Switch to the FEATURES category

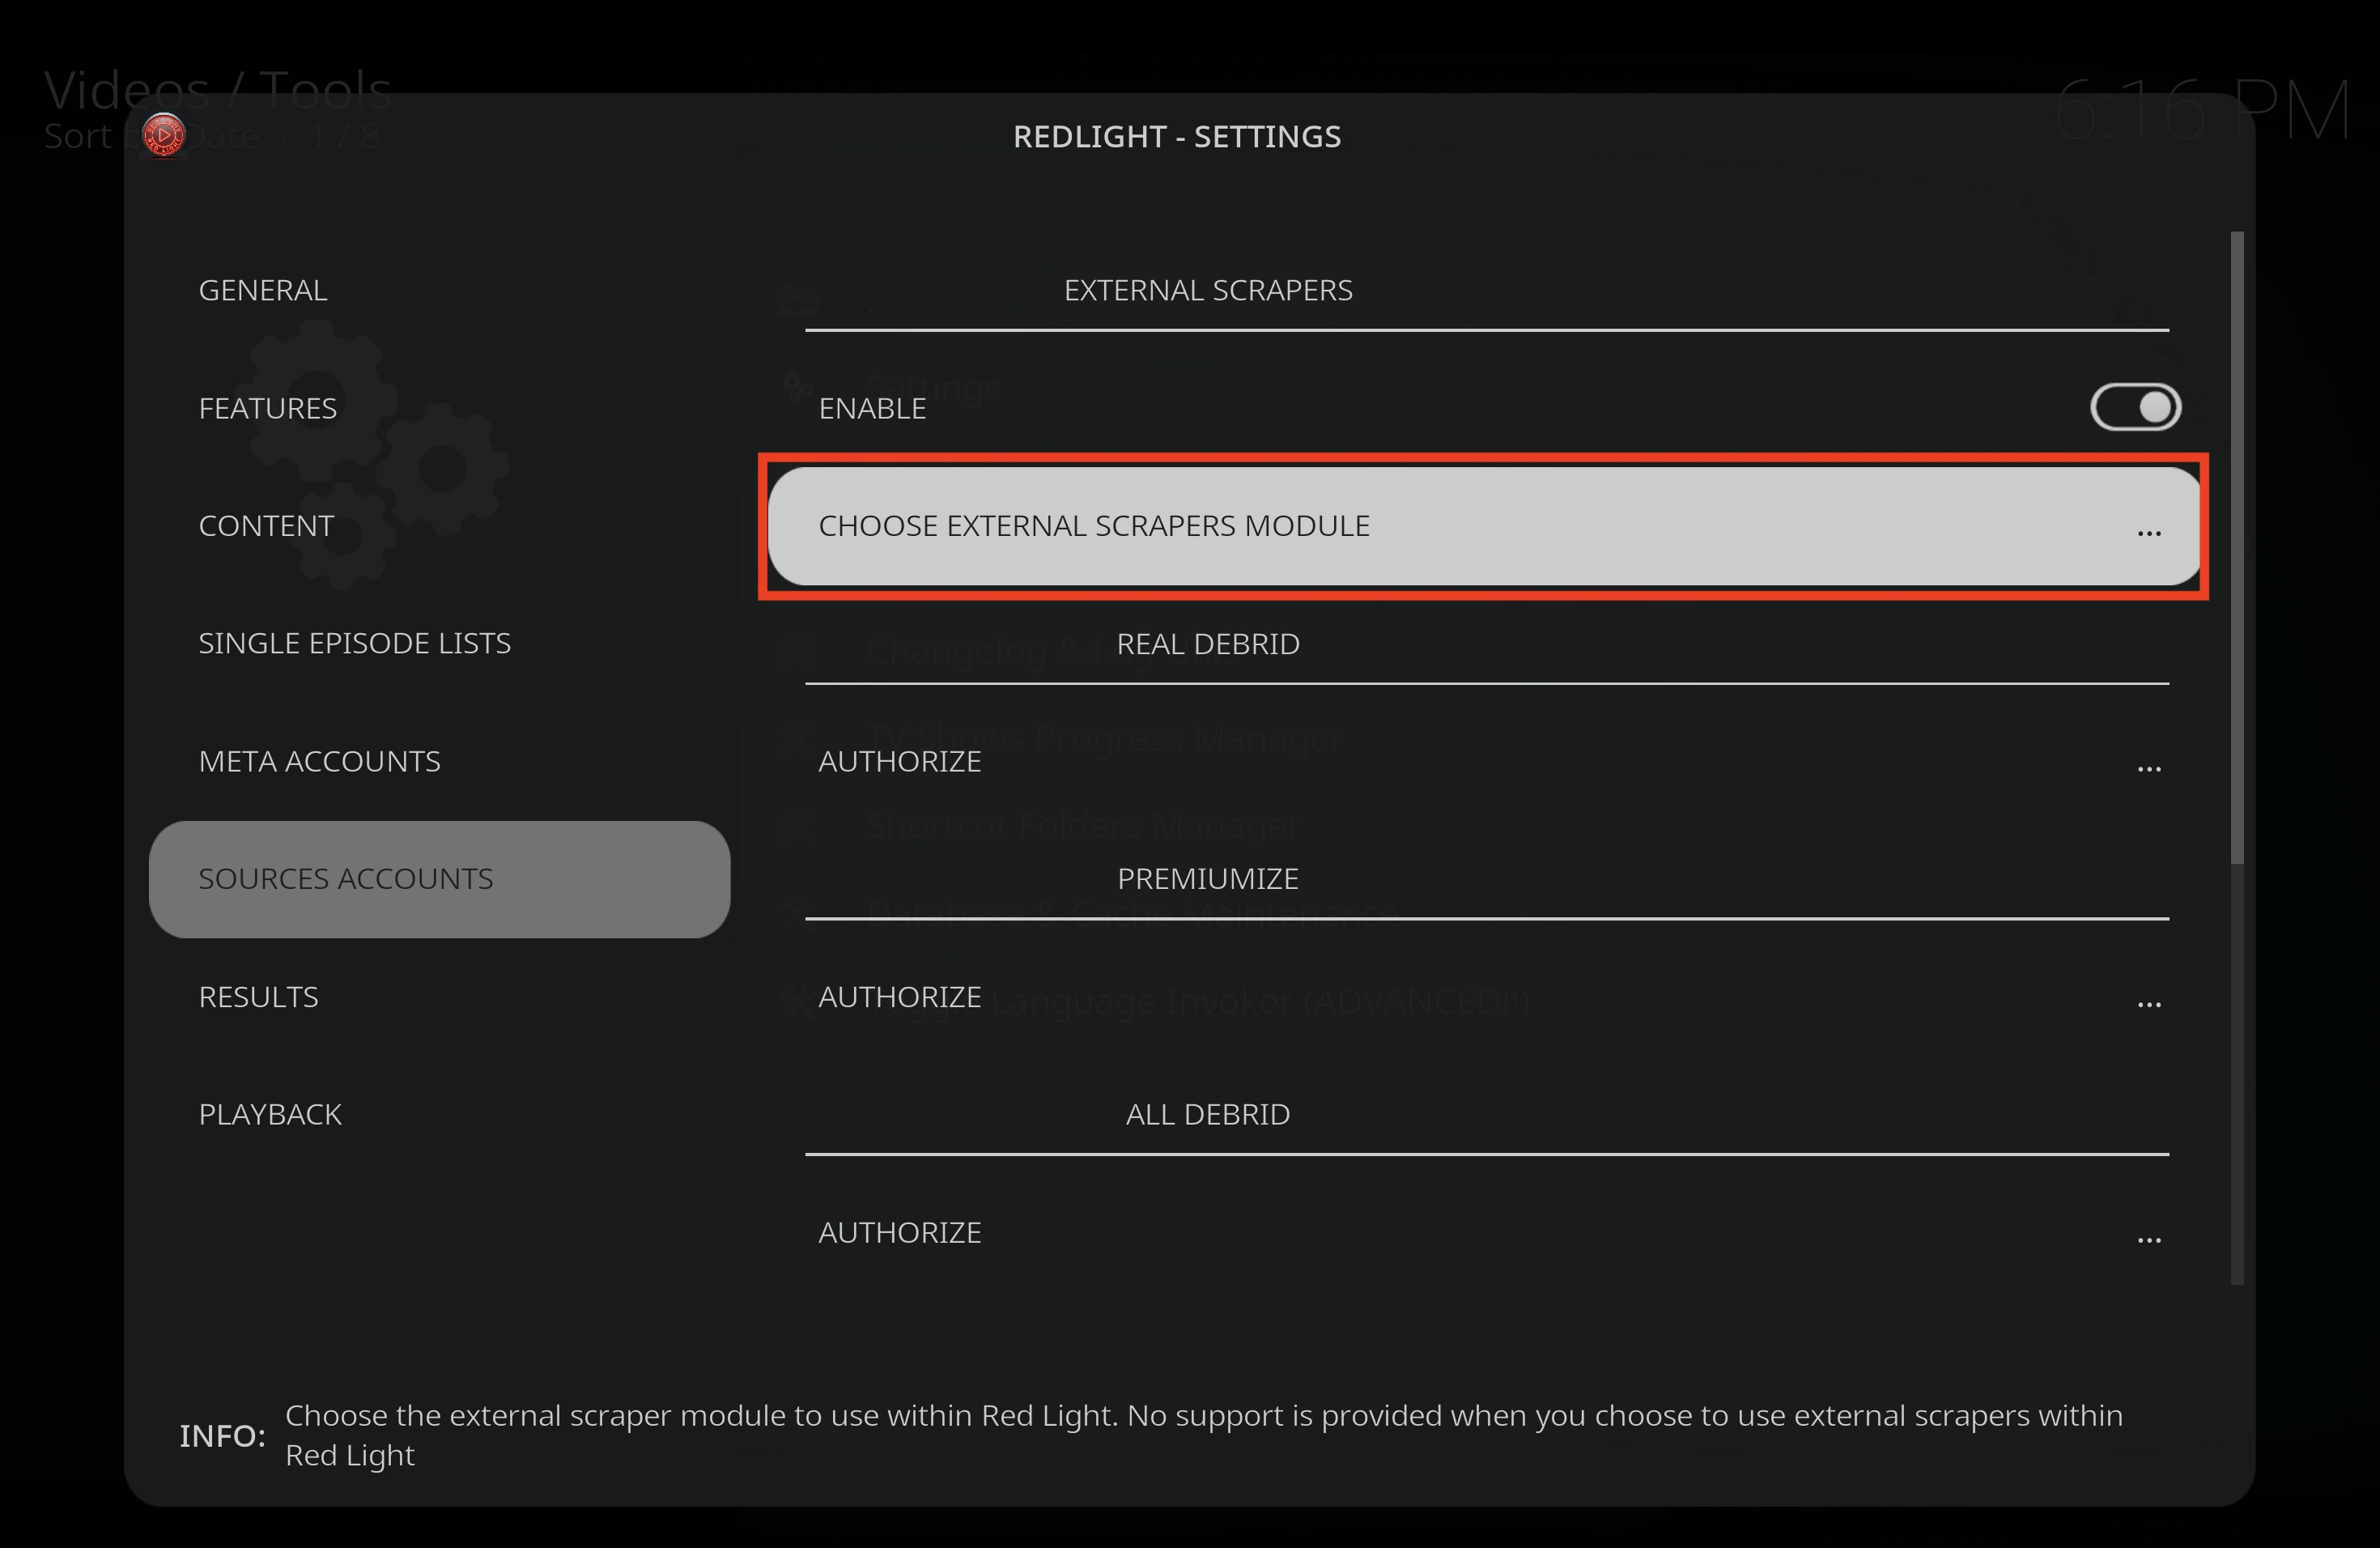tap(439, 408)
